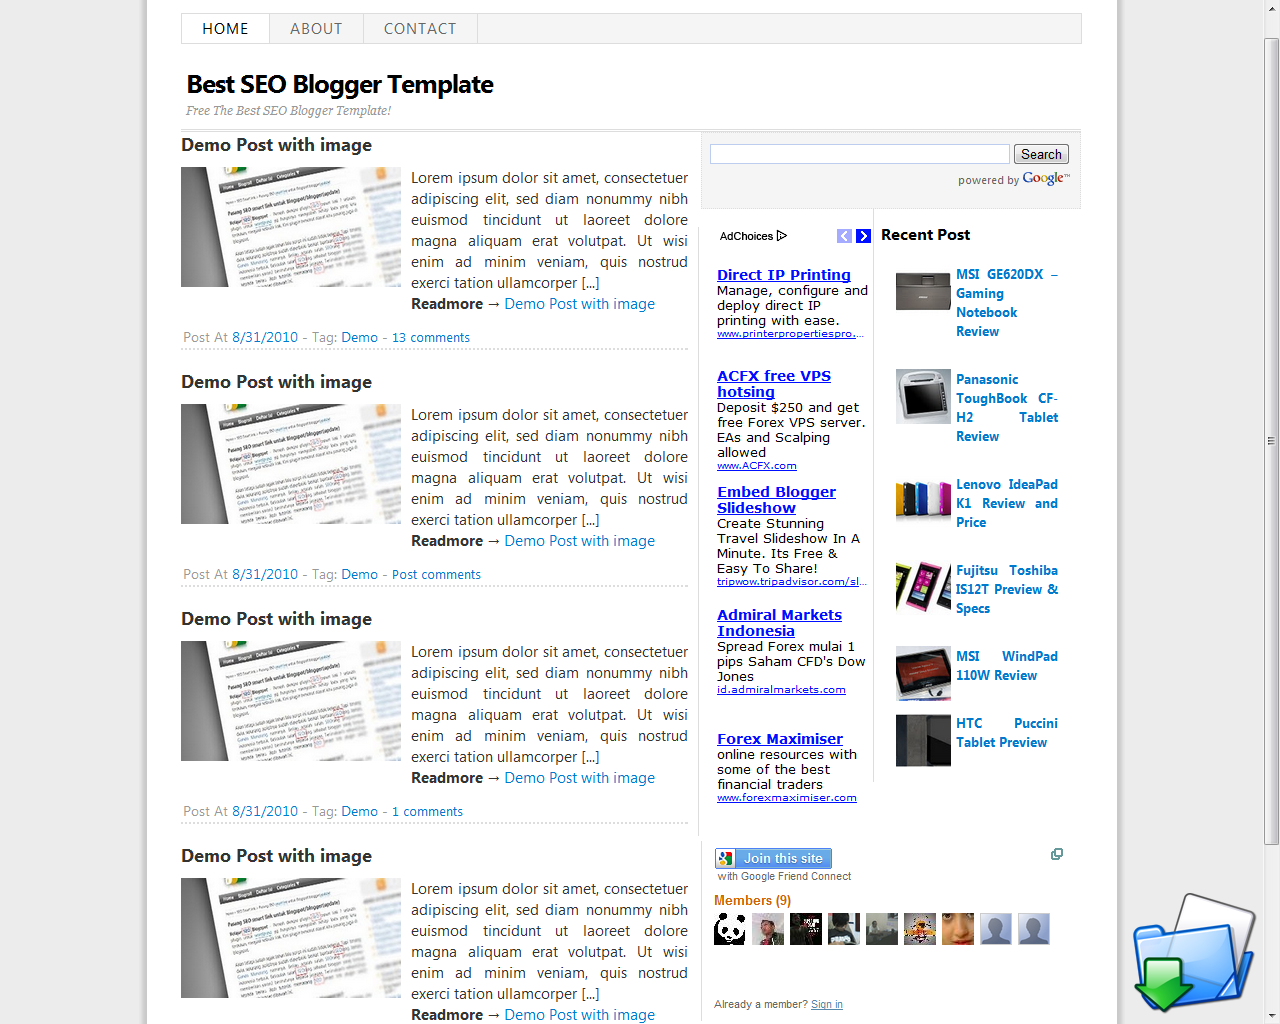Click the MSI GE620DX Gaming Notebook Review link
The width and height of the screenshot is (1280, 1024).
pyautogui.click(x=1007, y=303)
